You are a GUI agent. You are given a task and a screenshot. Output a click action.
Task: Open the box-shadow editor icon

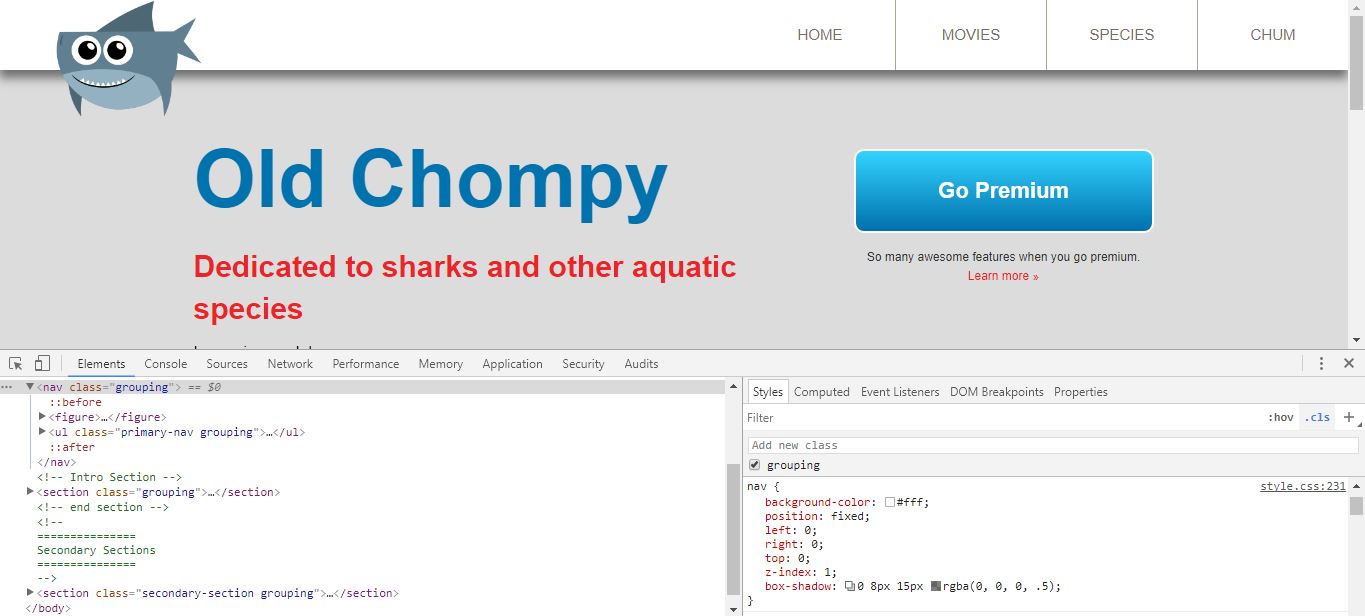click(850, 587)
